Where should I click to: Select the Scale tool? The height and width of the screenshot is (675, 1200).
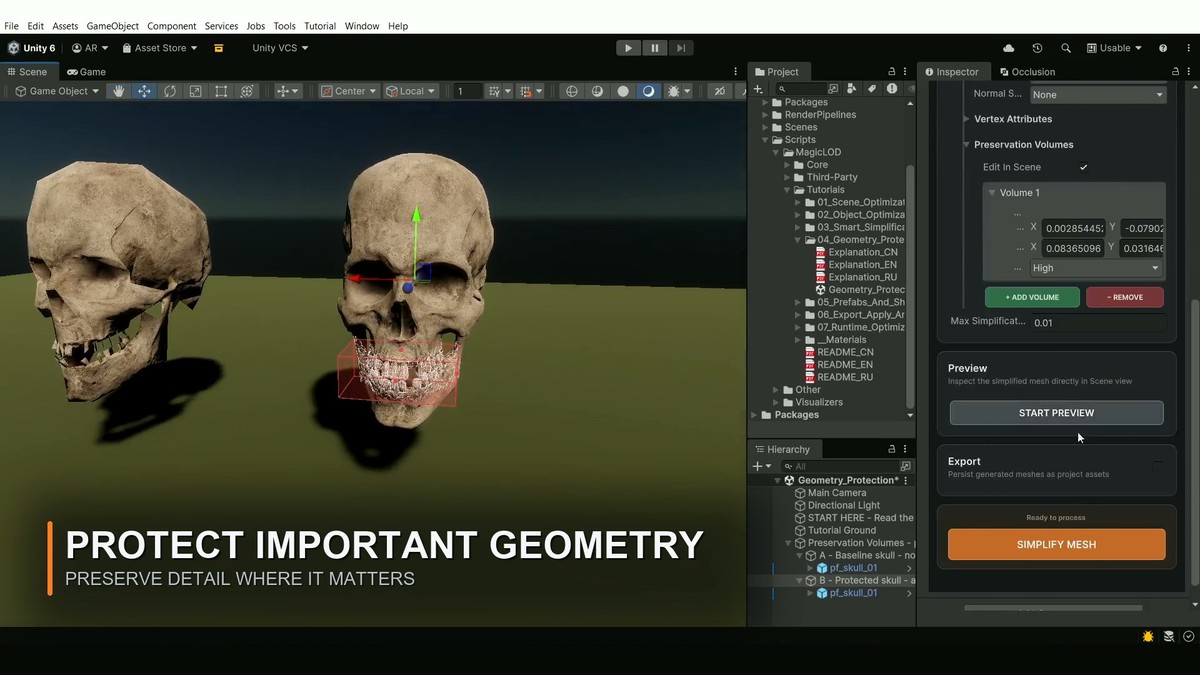195,91
